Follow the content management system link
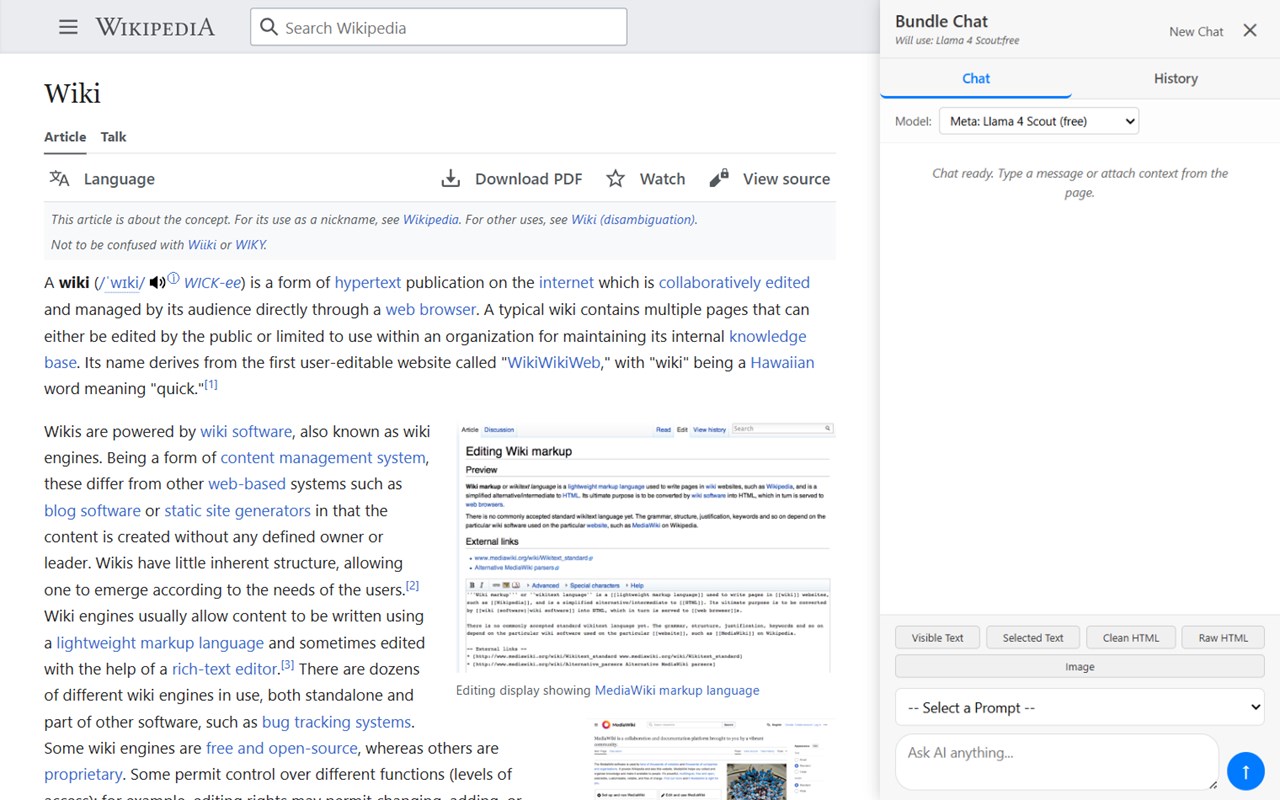 (323, 457)
